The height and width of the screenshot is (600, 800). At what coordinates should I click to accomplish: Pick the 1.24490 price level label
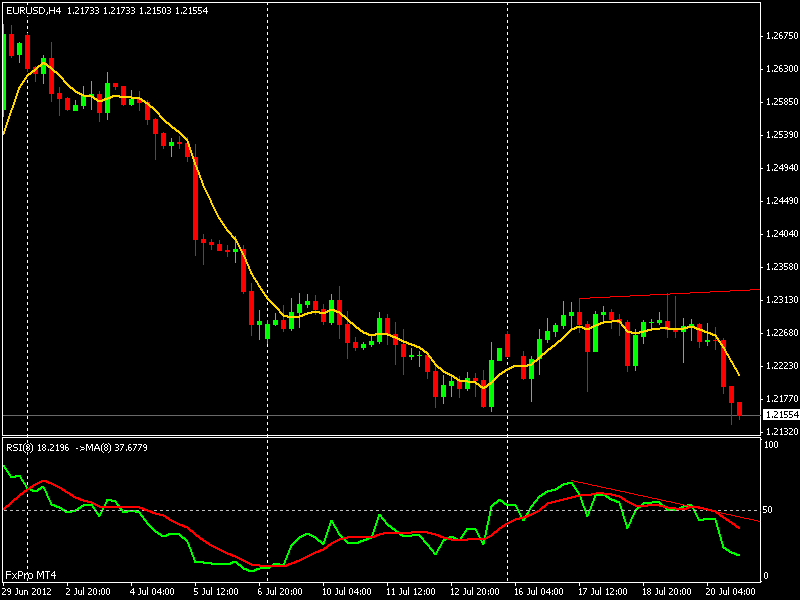(782, 201)
